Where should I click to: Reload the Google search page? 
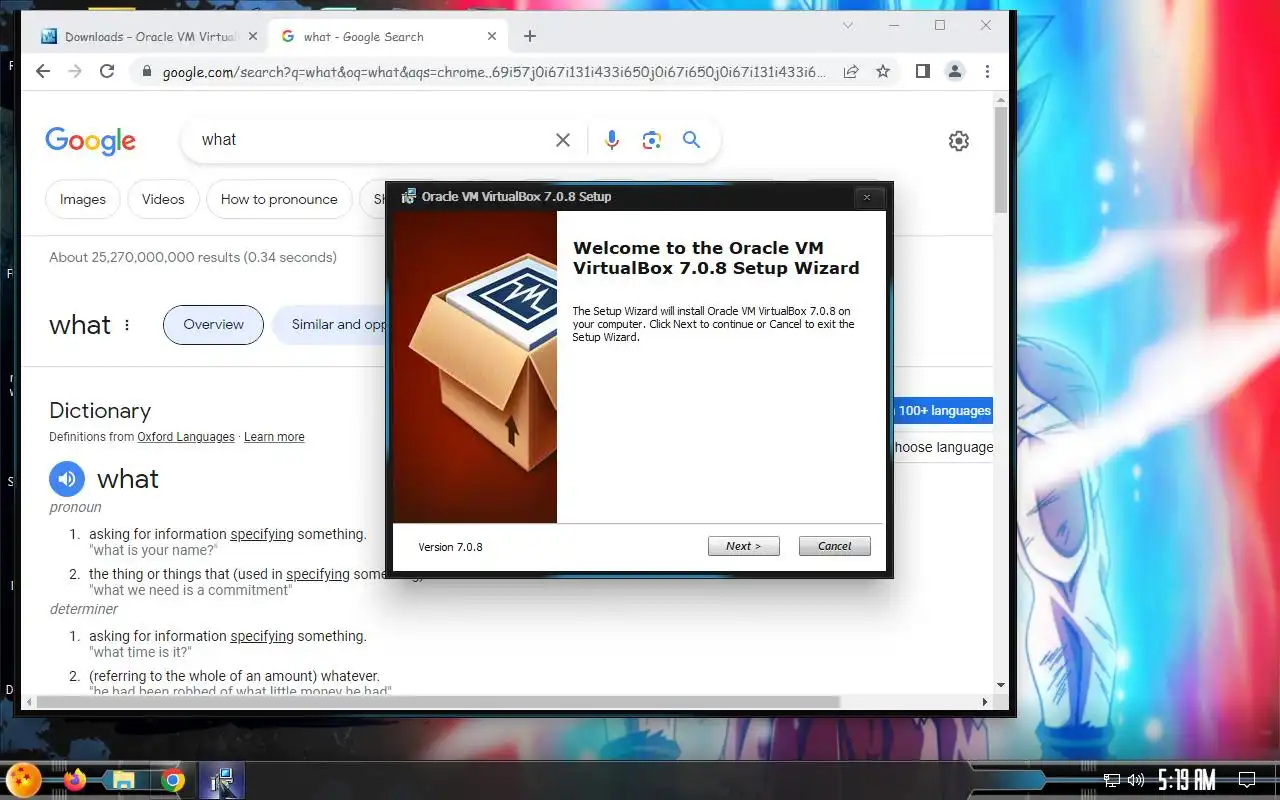[107, 72]
